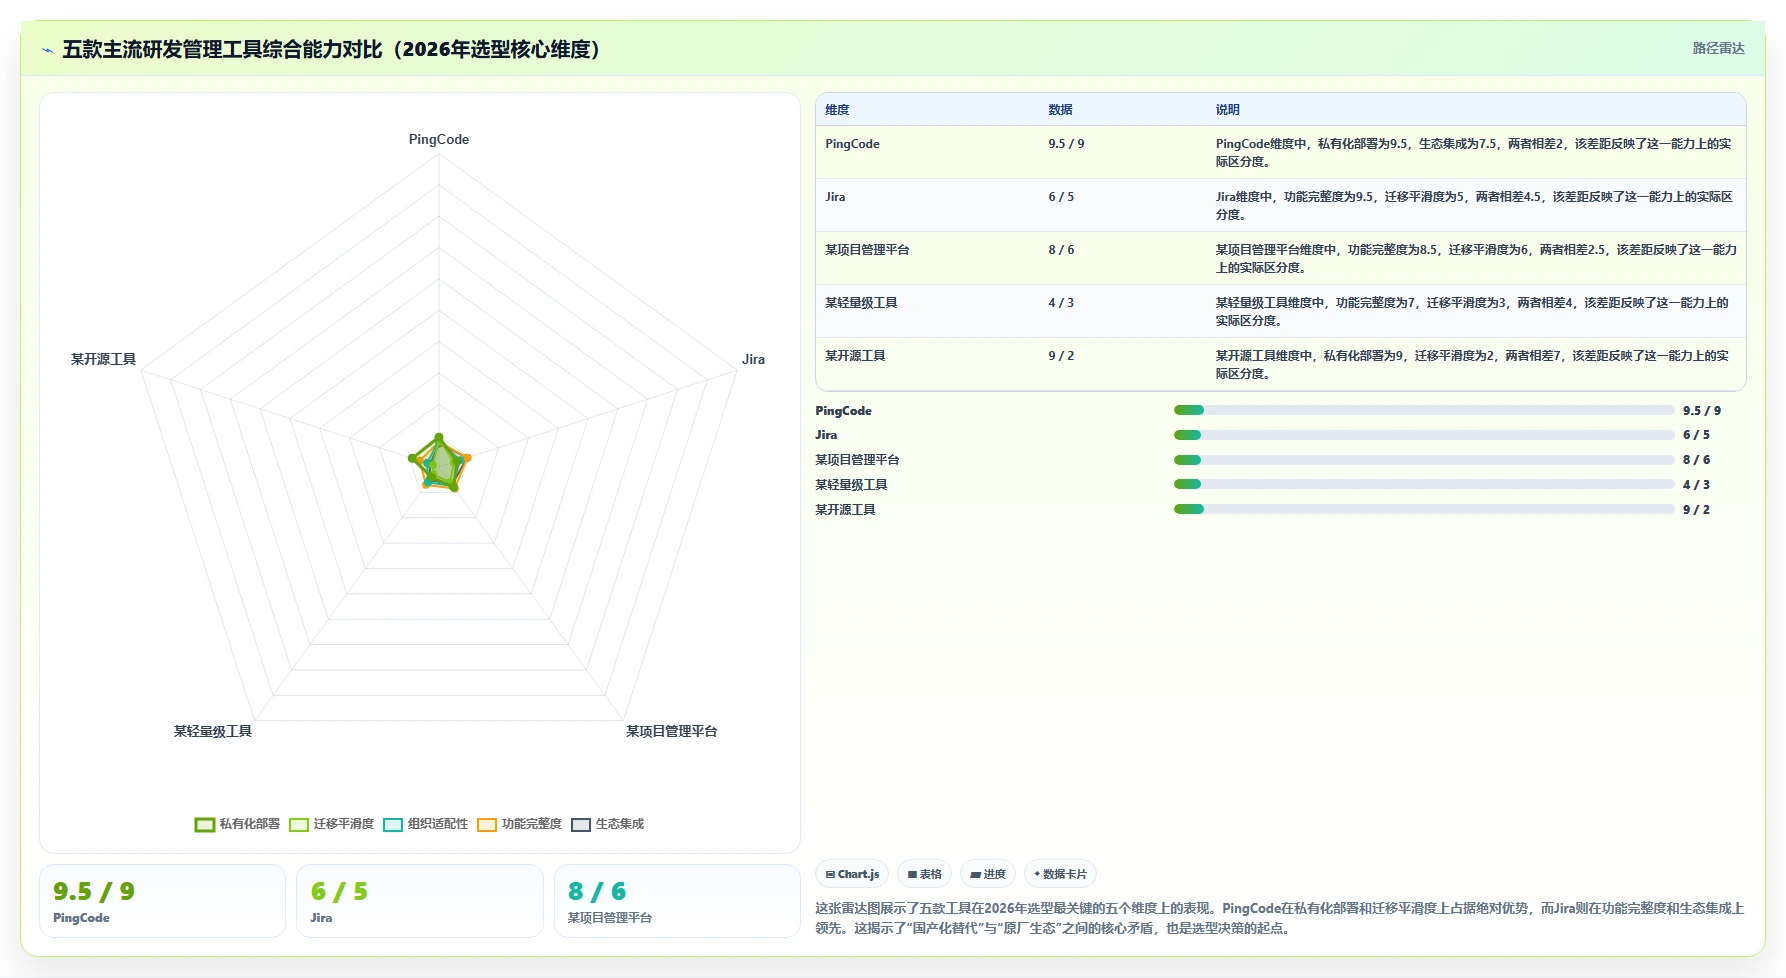Screen dimensions: 1786x978
Task: Toggle the 功能完整度 legend entry
Action: [519, 824]
